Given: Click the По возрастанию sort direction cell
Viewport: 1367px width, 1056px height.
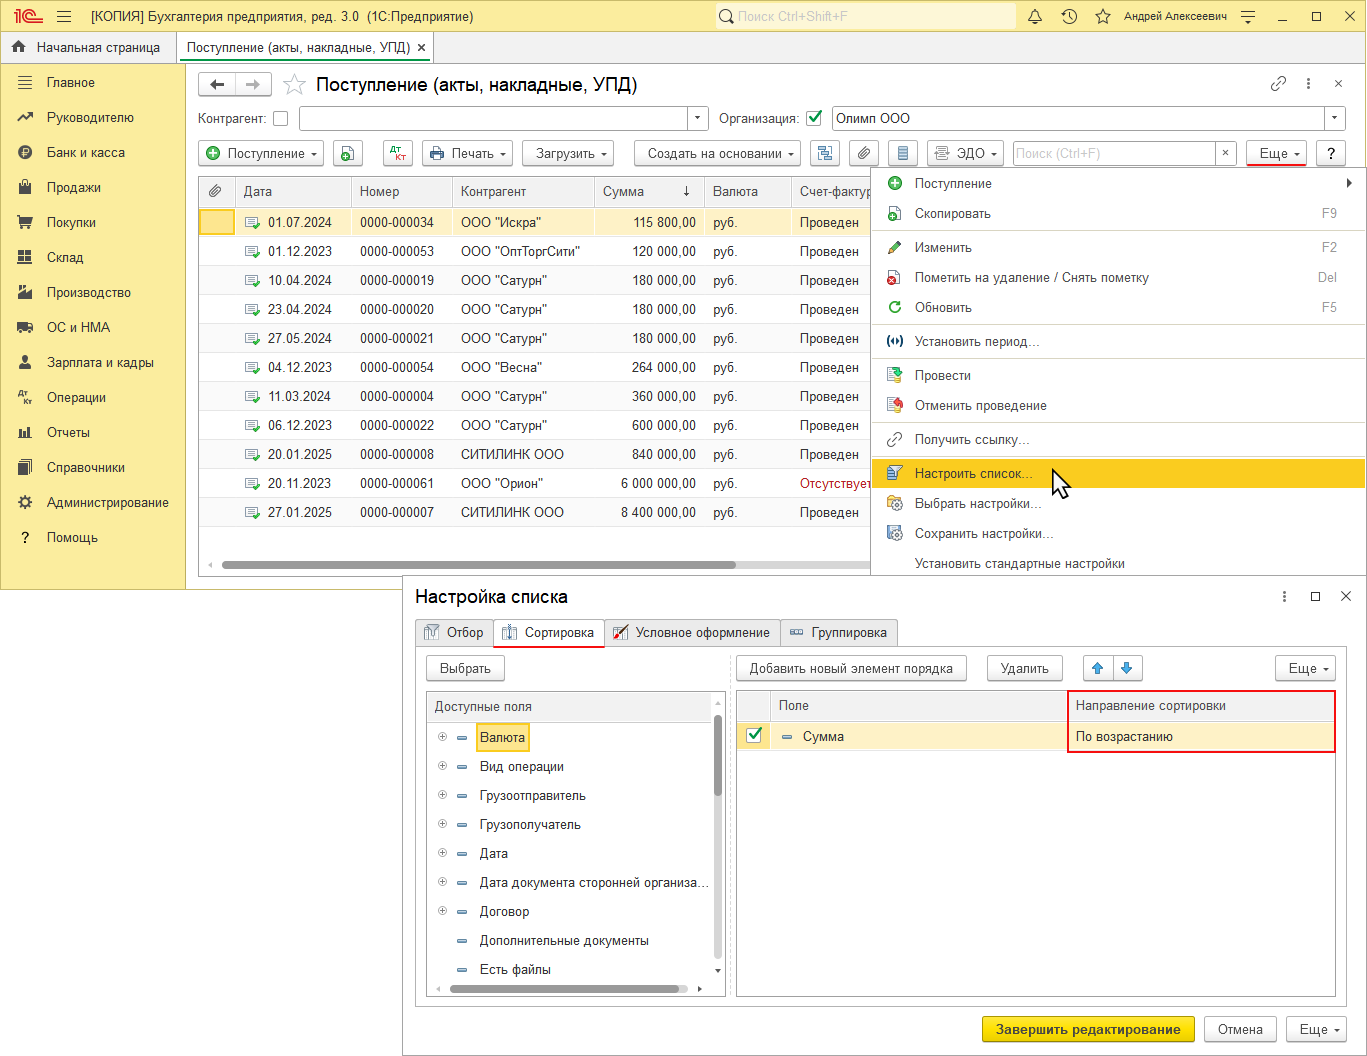Looking at the screenshot, I should click(1201, 736).
